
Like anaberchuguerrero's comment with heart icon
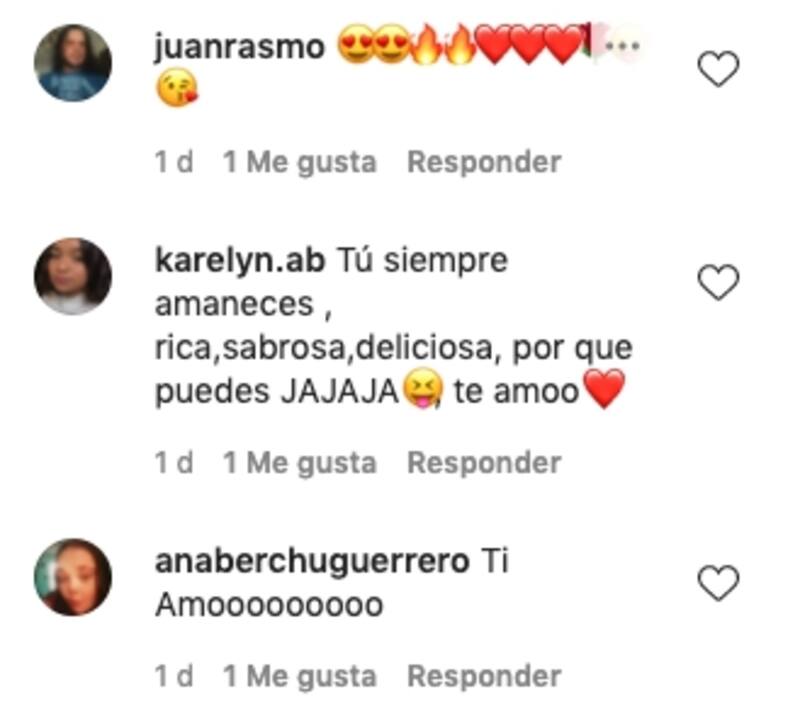[x=718, y=583]
